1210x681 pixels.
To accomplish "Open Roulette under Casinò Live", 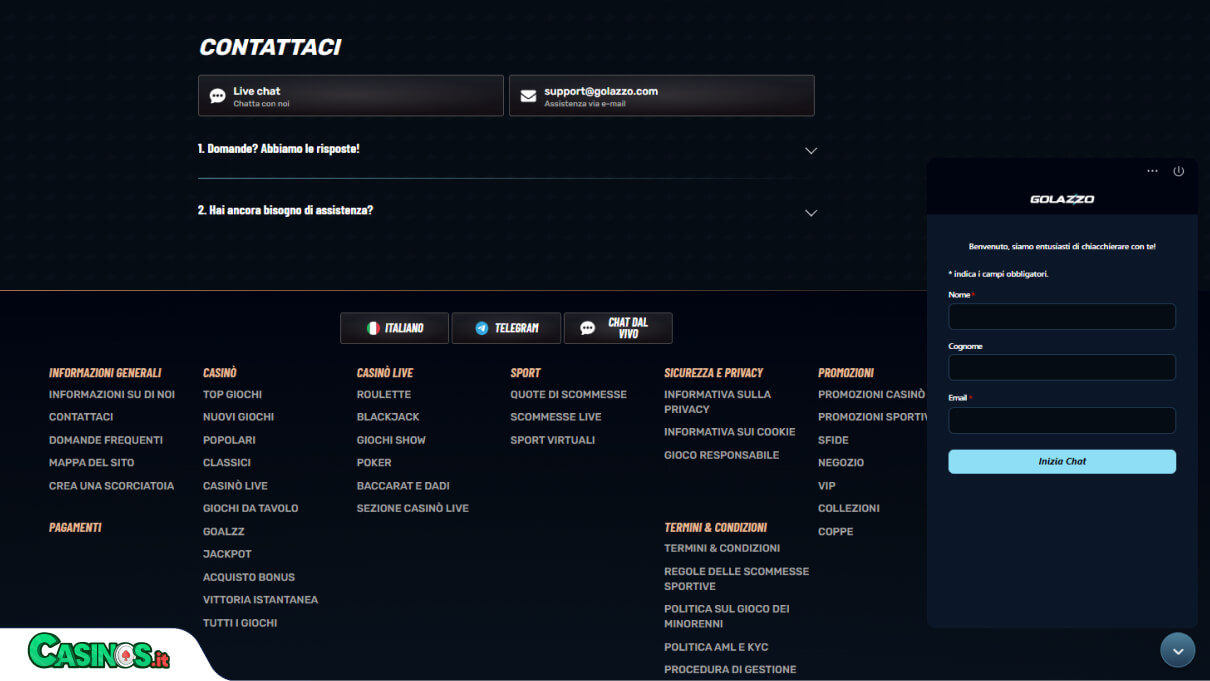I will click(x=384, y=395).
